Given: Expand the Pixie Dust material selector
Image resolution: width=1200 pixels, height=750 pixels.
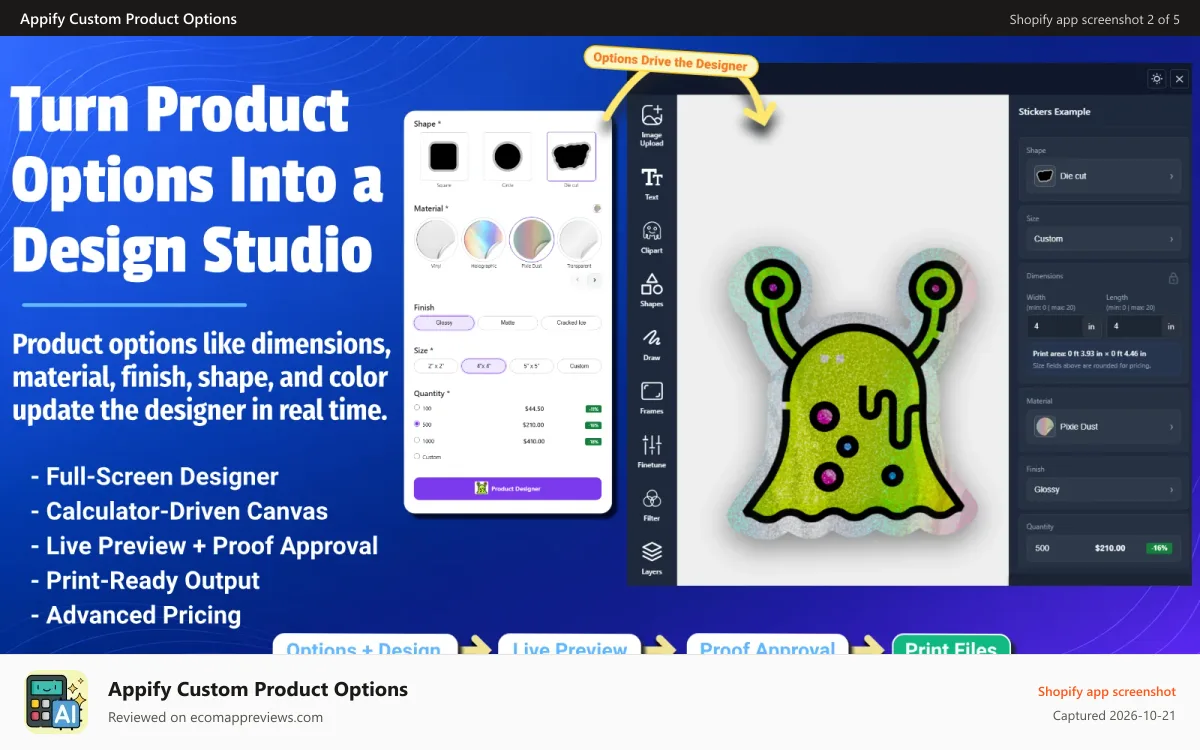Looking at the screenshot, I should pos(1104,426).
